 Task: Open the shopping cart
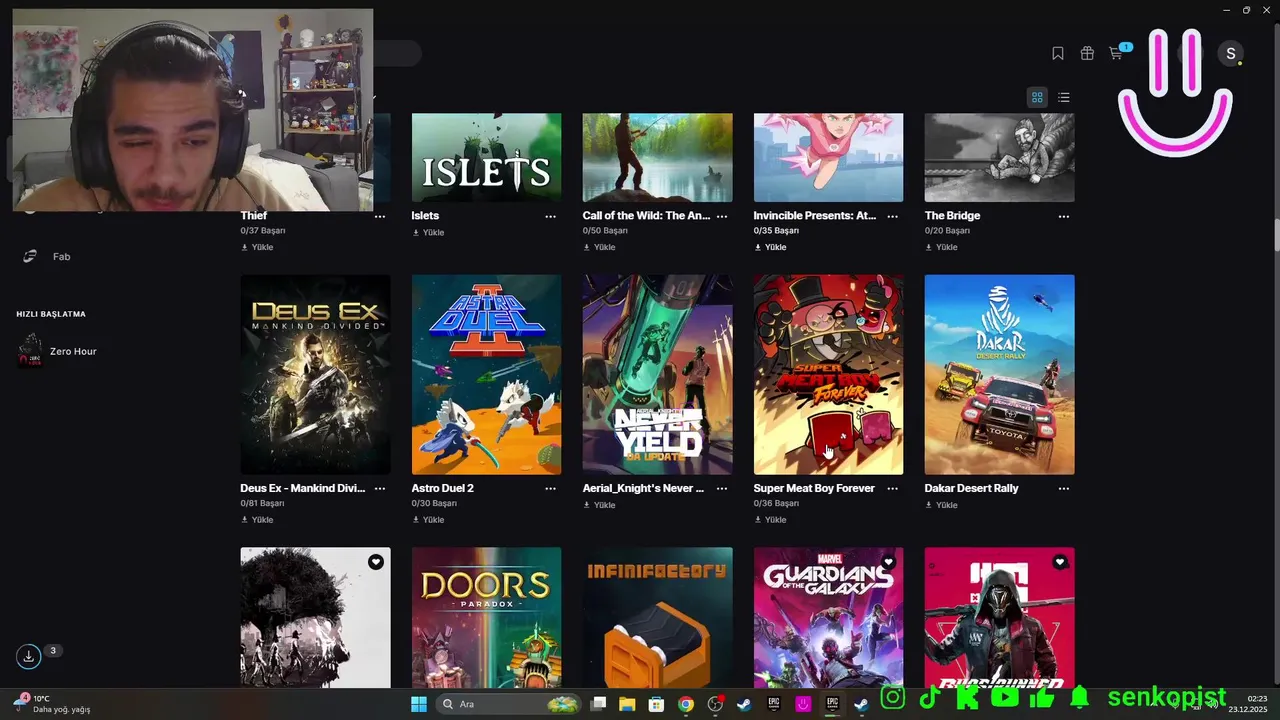click(x=1116, y=53)
